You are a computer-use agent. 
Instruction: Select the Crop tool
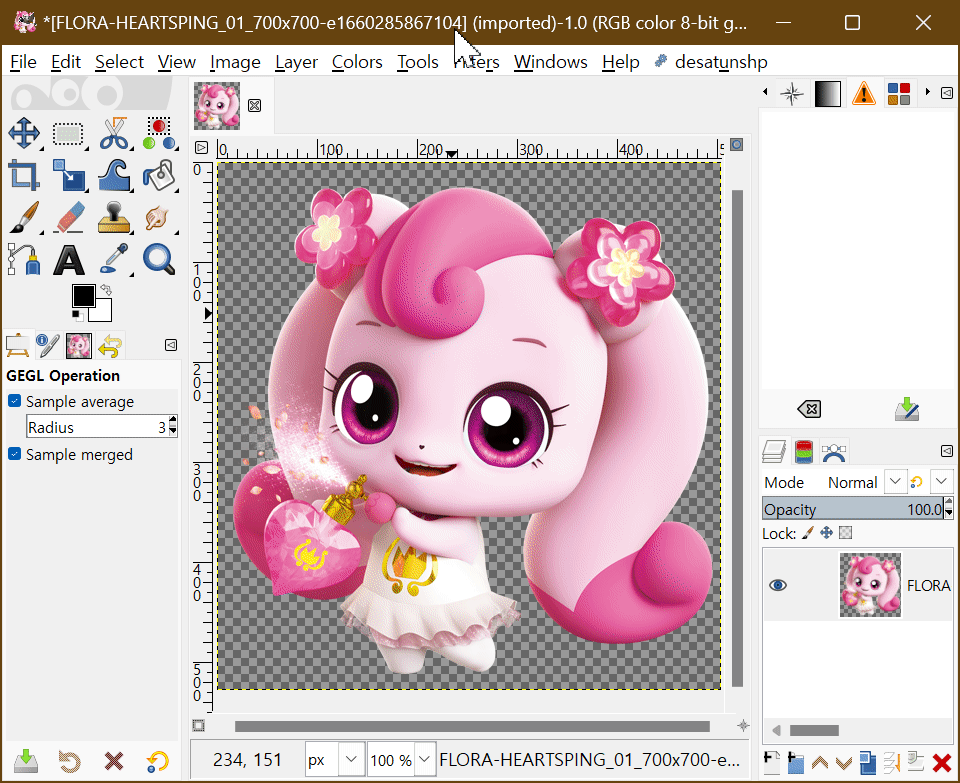point(24,175)
